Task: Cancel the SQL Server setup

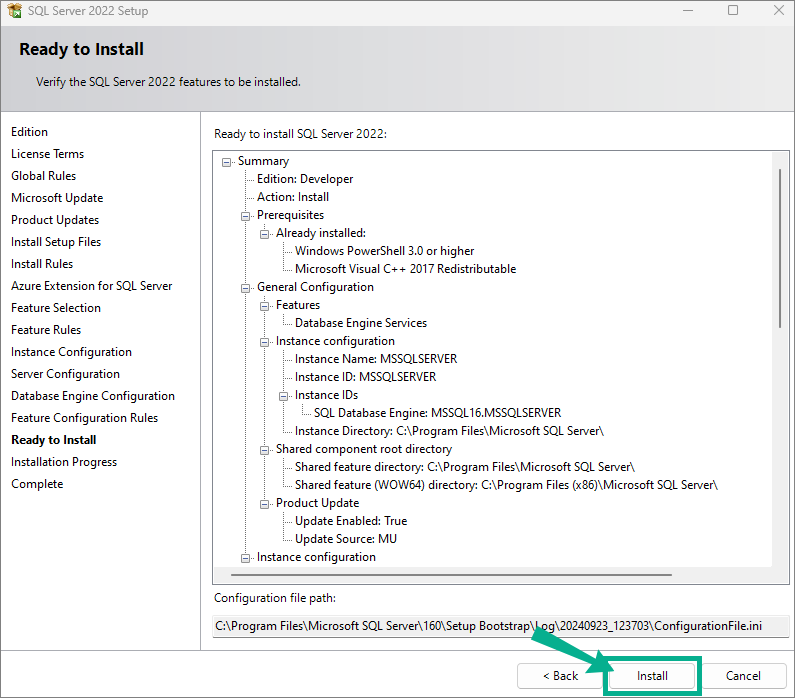Action: pos(743,676)
